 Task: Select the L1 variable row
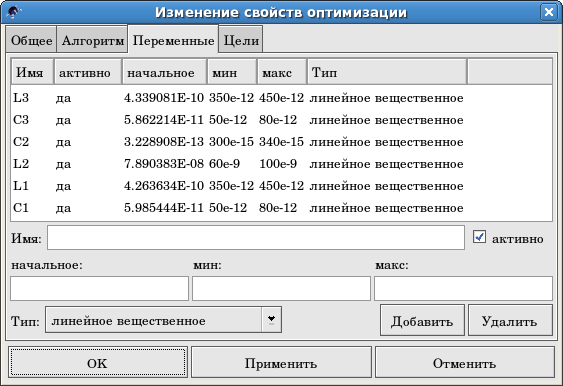click(x=282, y=186)
